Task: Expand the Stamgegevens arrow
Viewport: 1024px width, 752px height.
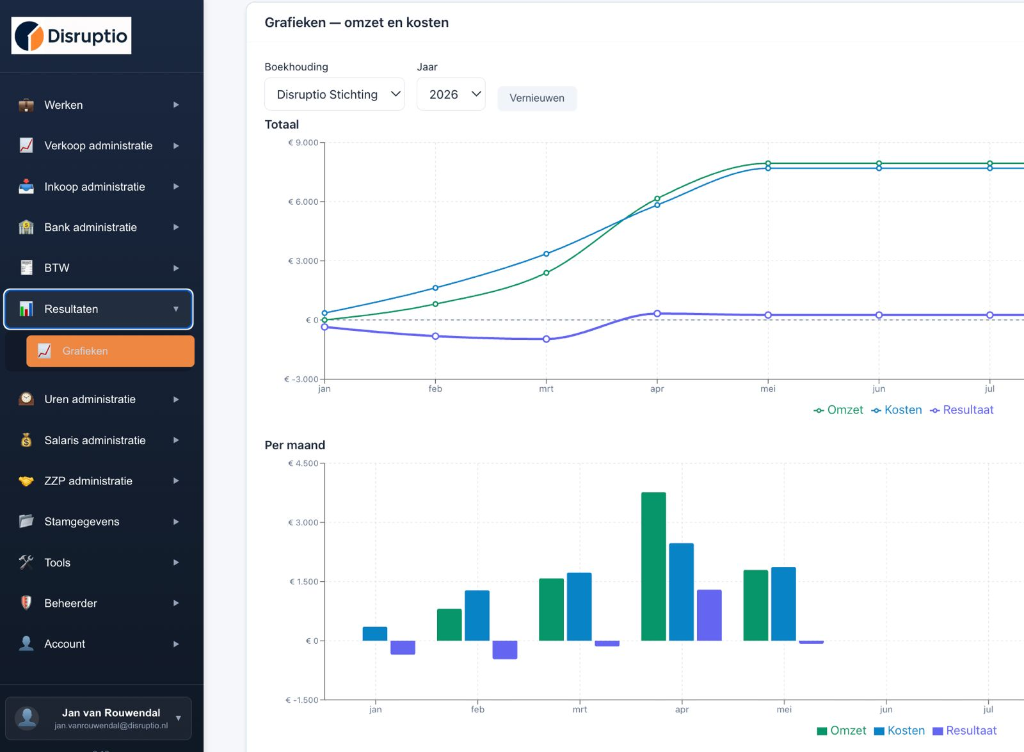Action: pos(176,522)
